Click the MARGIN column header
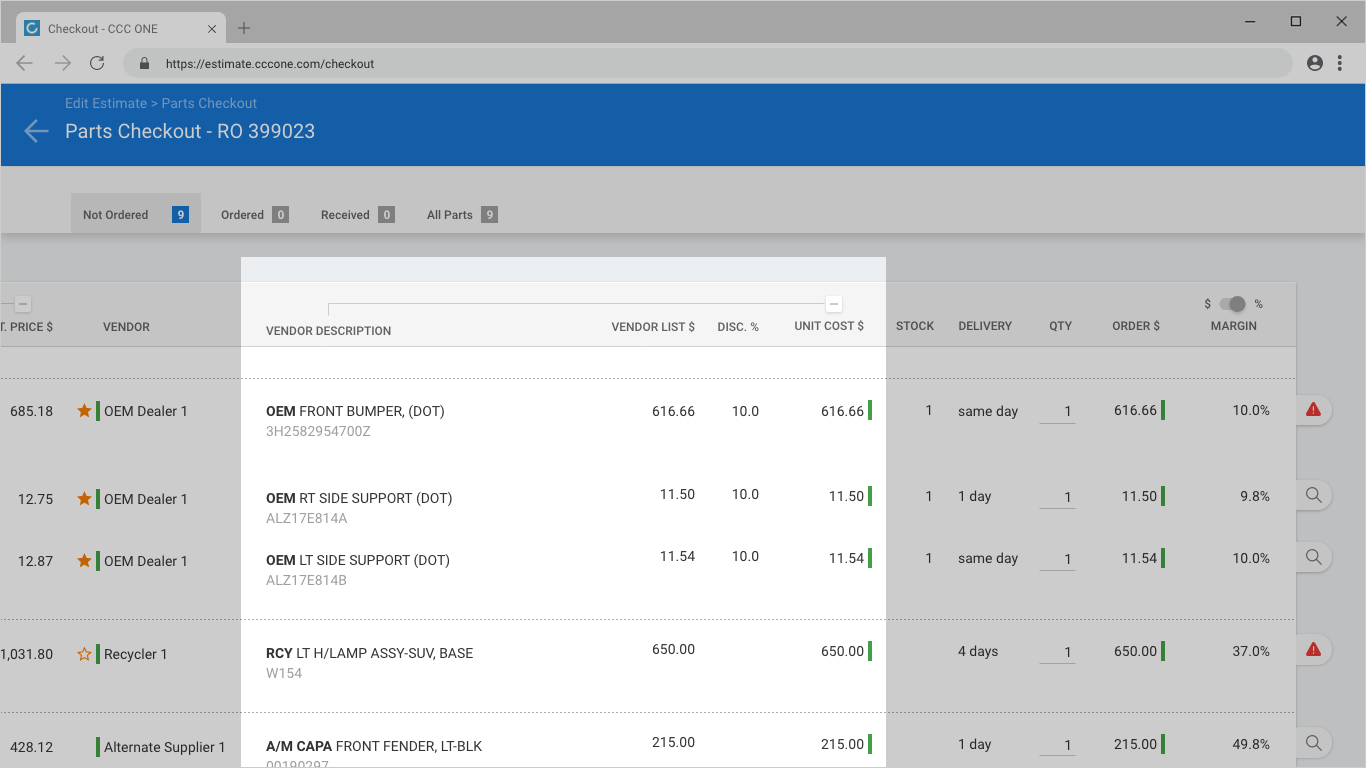The width and height of the screenshot is (1366, 768). [1234, 326]
